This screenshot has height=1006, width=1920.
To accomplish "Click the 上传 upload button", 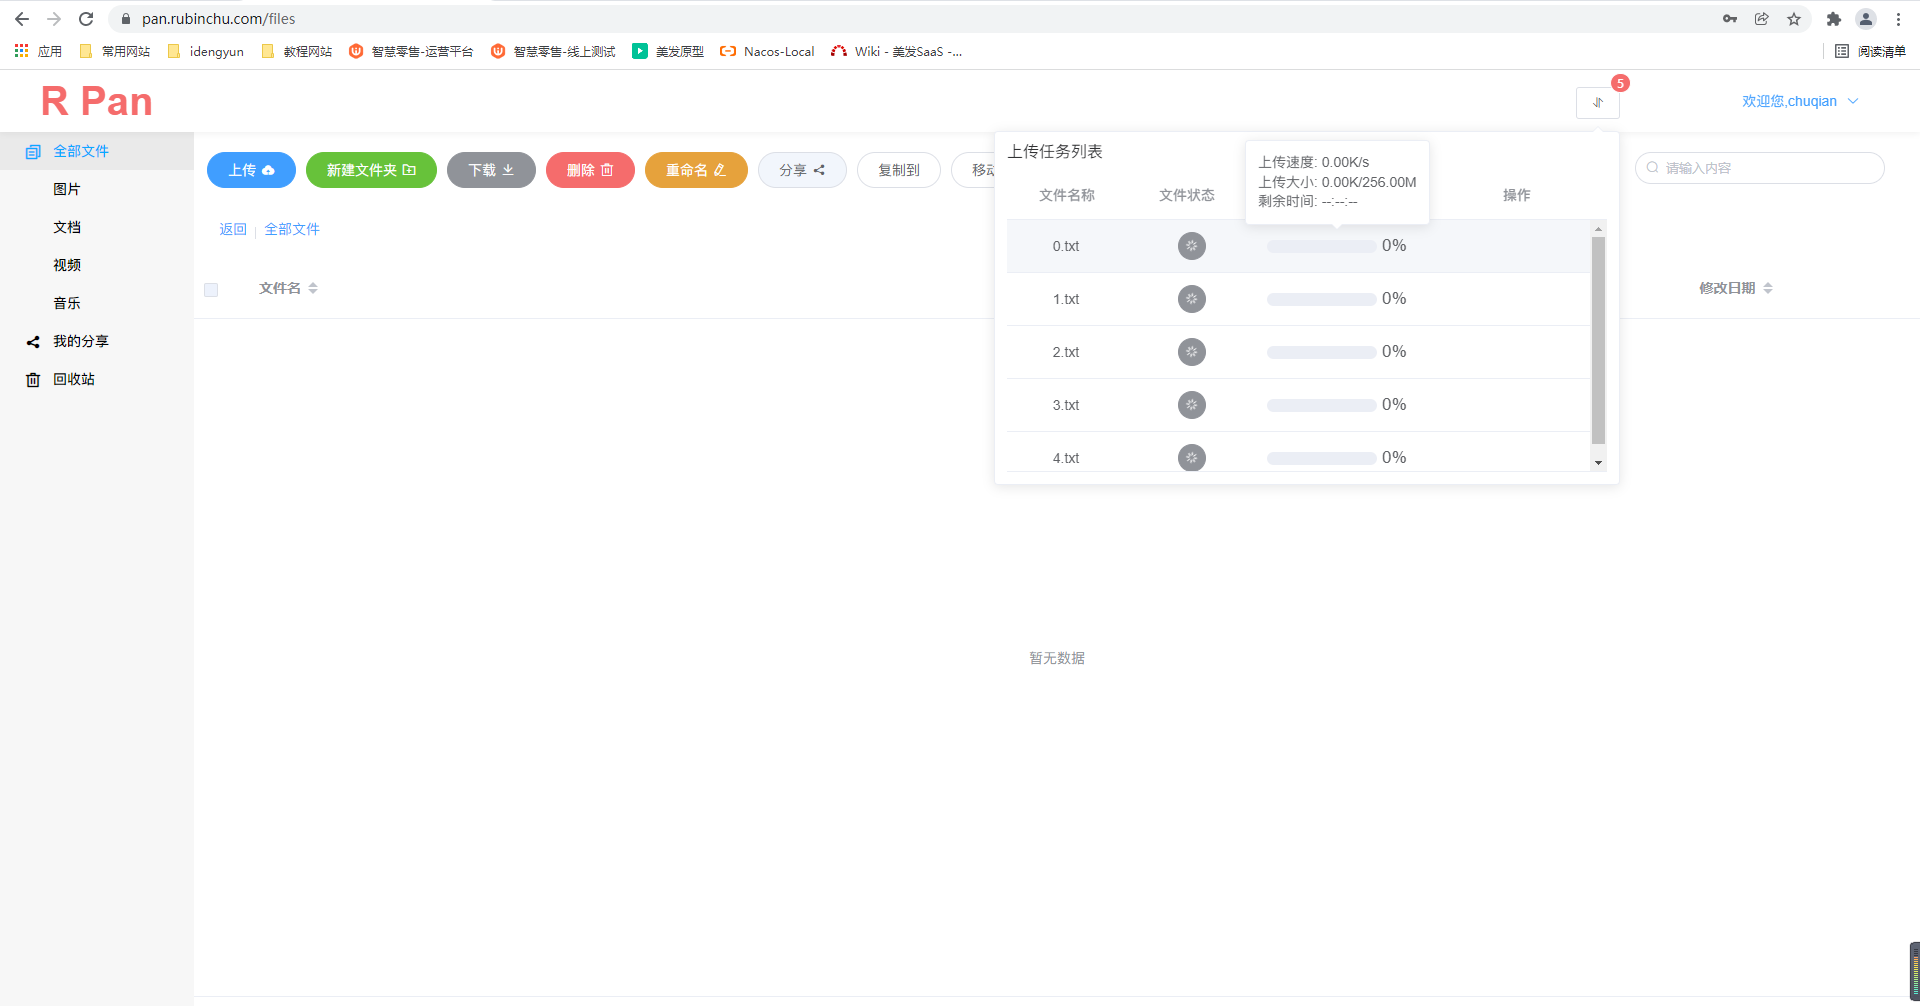I will 251,170.
